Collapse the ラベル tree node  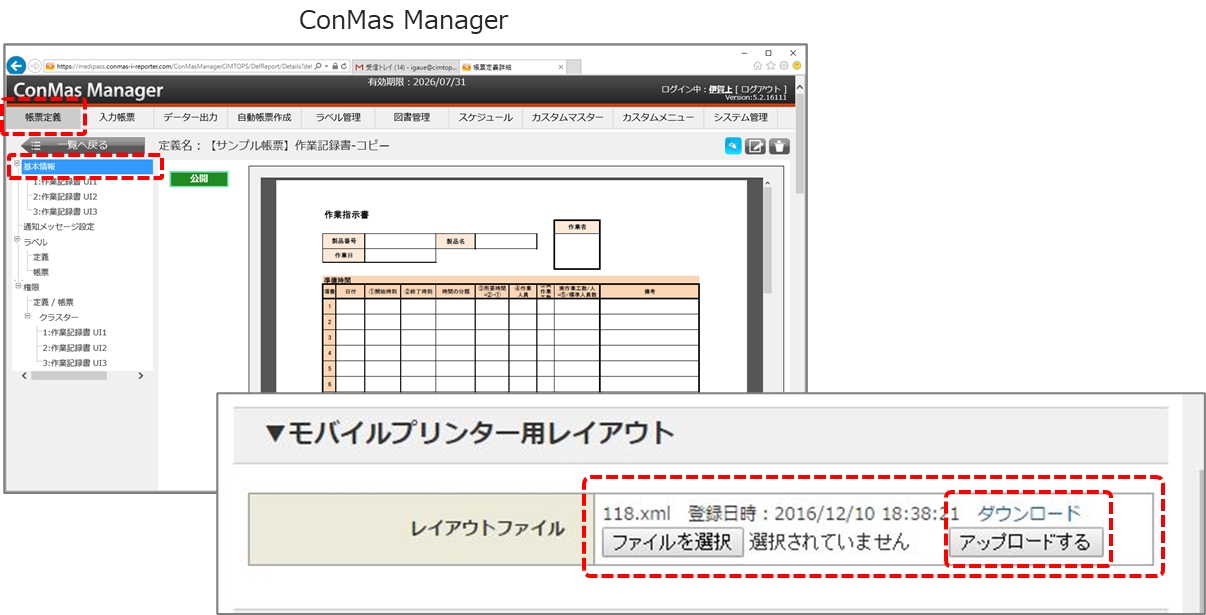(x=16, y=241)
